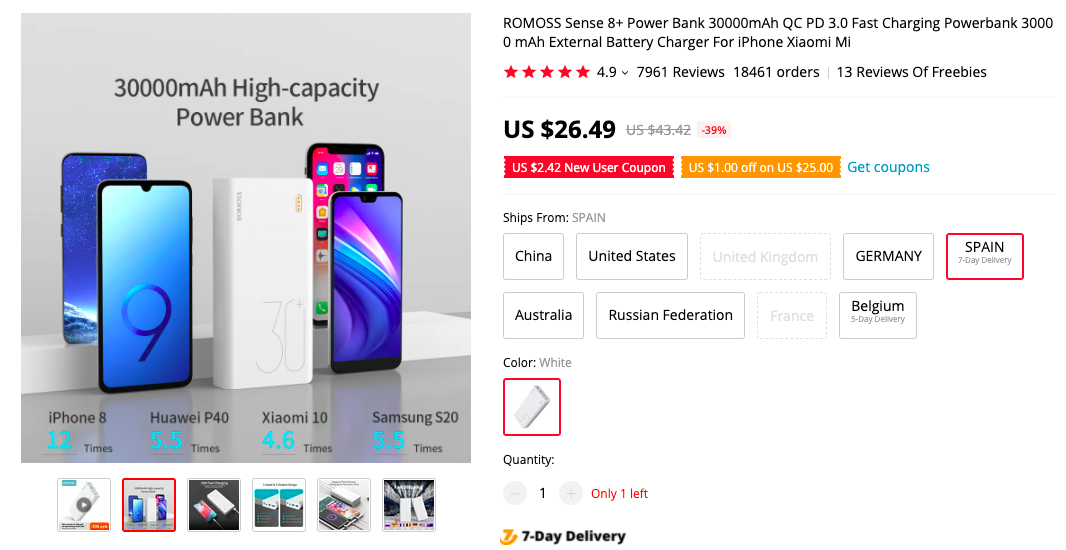This screenshot has width=1066, height=550.
Task: Click the minus quantity button
Action: (x=515, y=493)
